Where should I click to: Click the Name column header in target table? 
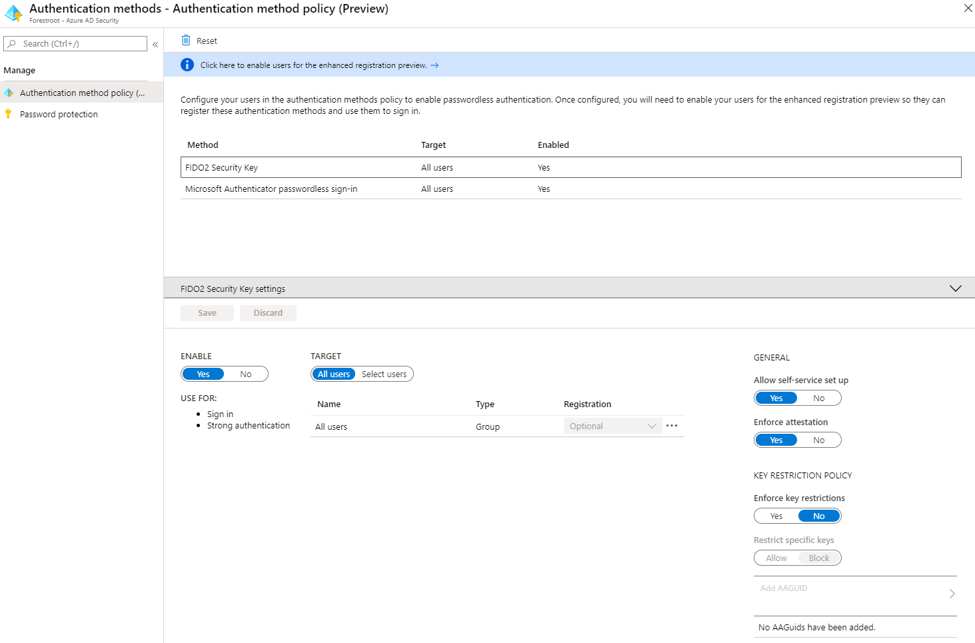(329, 404)
